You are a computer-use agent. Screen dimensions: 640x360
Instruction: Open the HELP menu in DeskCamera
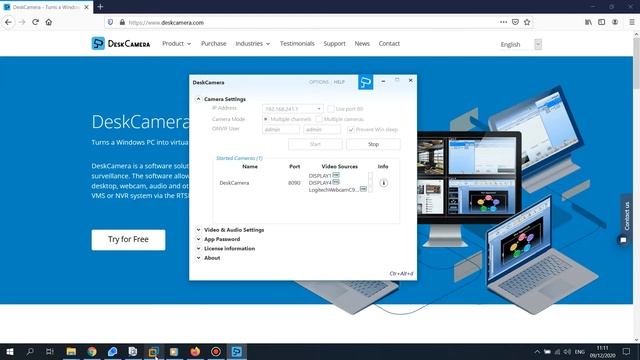click(x=339, y=82)
